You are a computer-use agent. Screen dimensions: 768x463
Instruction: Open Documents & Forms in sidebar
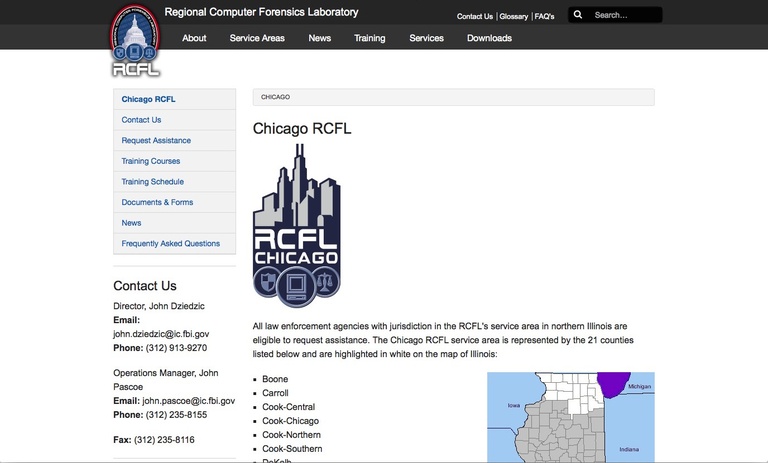click(174, 202)
